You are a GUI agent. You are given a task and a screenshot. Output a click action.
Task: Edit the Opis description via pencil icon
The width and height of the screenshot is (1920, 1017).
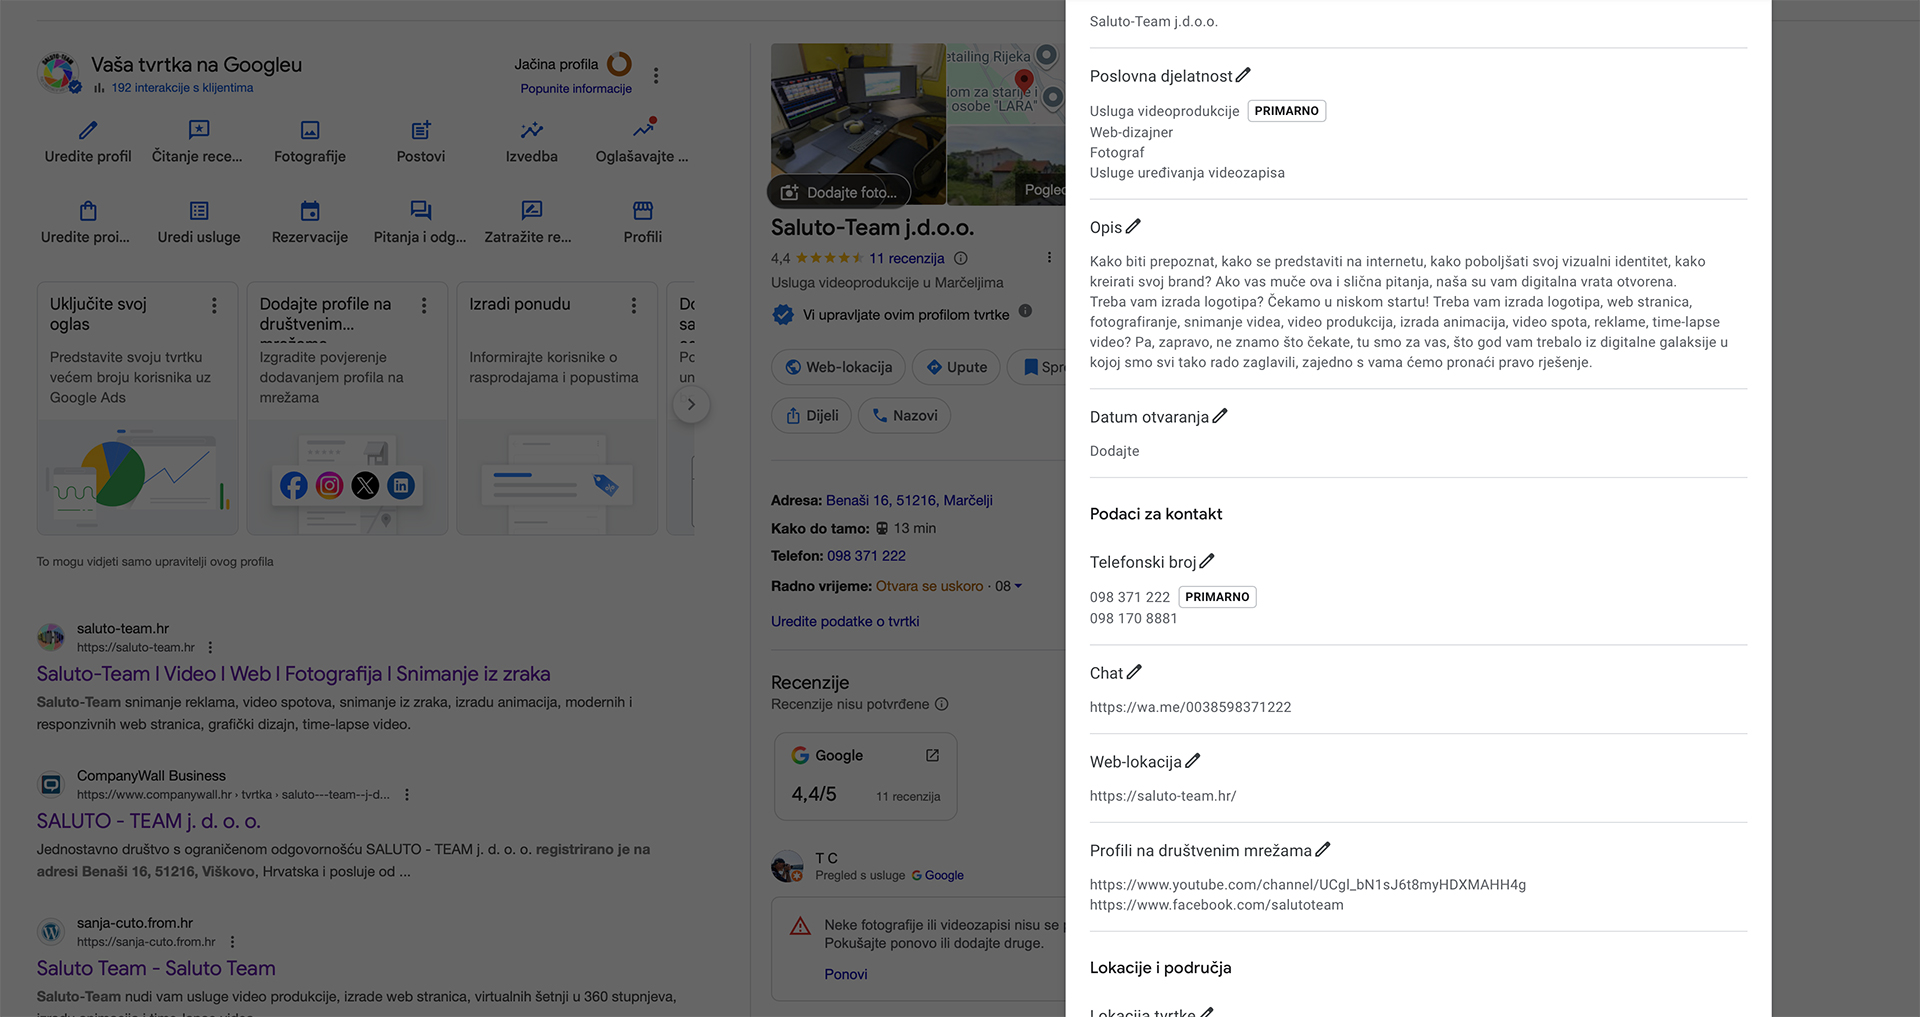tap(1133, 227)
